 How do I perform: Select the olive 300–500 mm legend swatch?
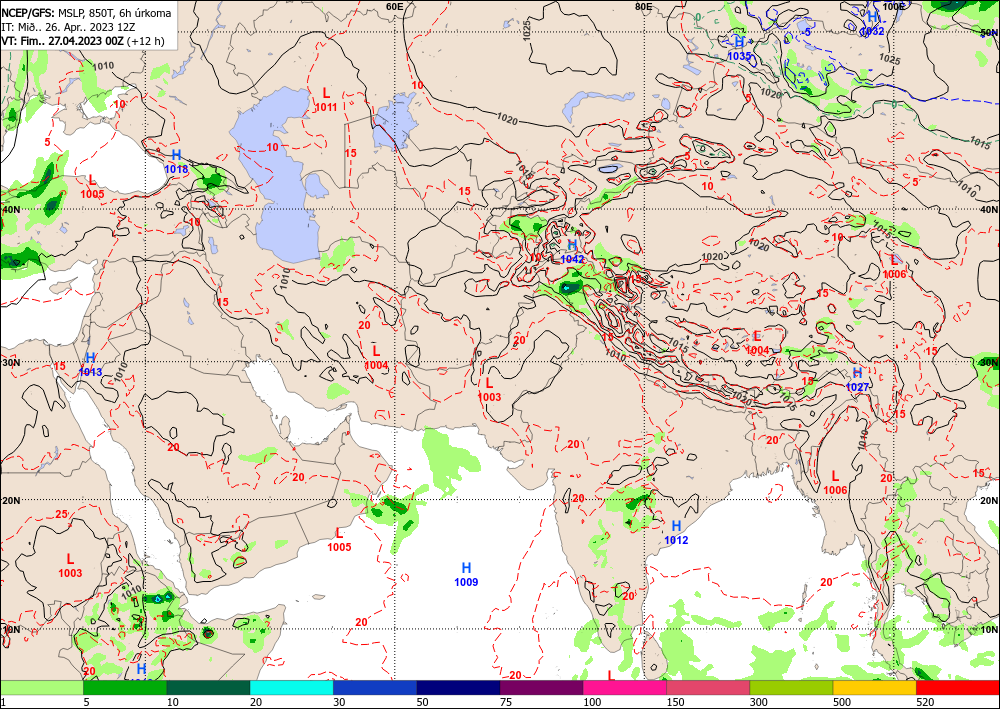coord(791,687)
